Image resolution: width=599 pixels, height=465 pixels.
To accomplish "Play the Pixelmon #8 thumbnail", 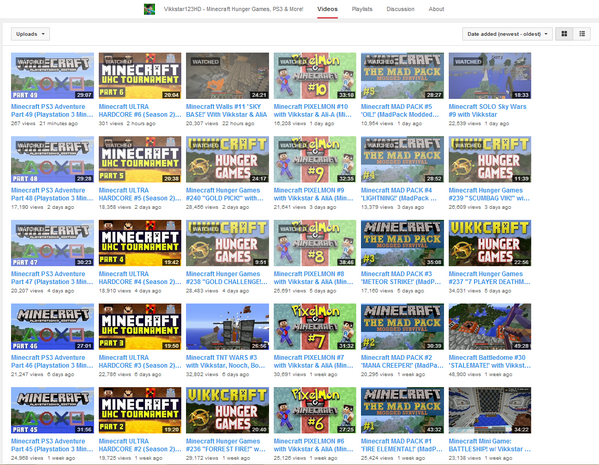I will coord(315,243).
